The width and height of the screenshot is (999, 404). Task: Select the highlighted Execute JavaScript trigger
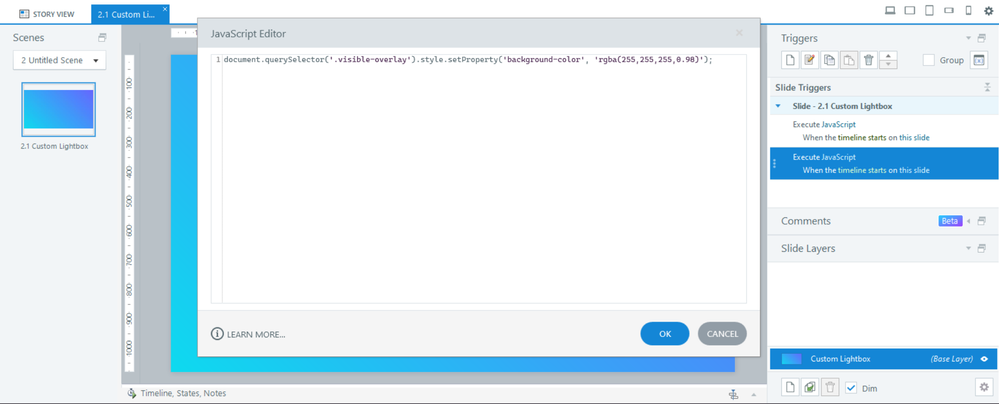click(884, 163)
